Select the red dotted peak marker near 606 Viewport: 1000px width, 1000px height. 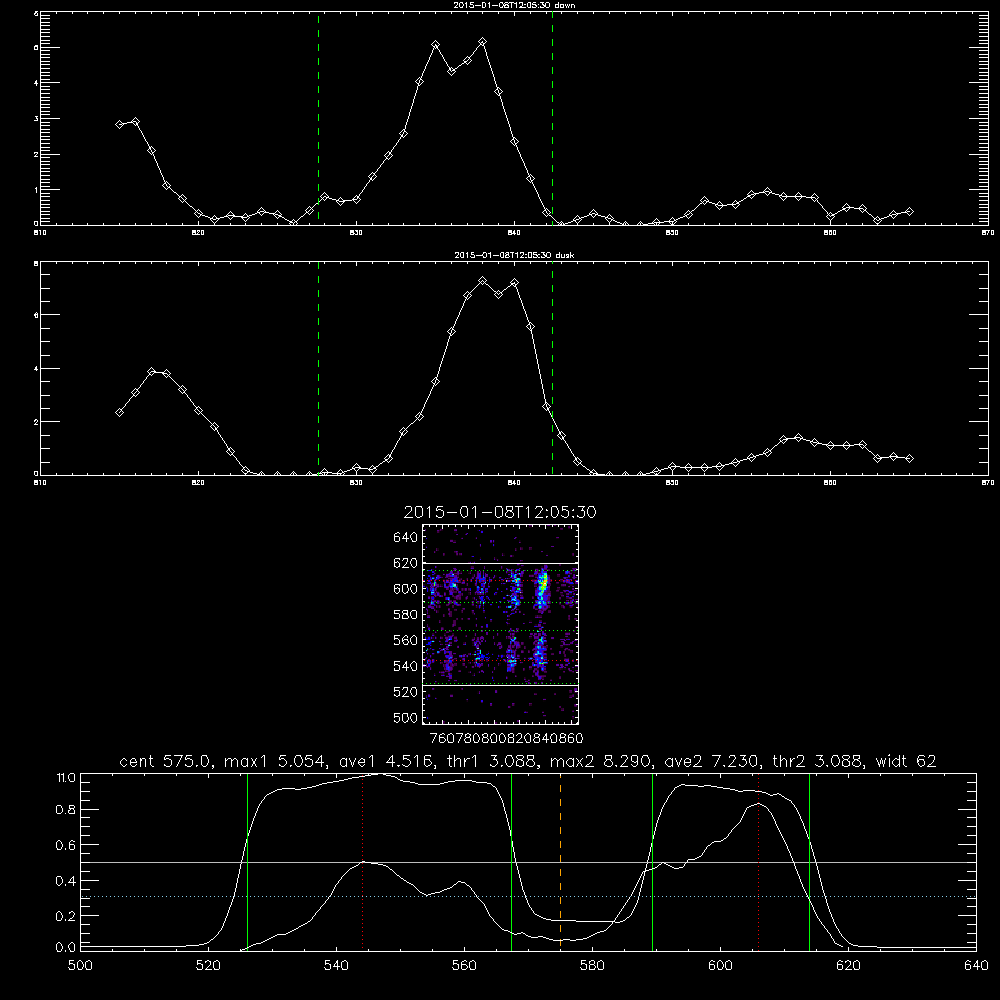[x=758, y=861]
